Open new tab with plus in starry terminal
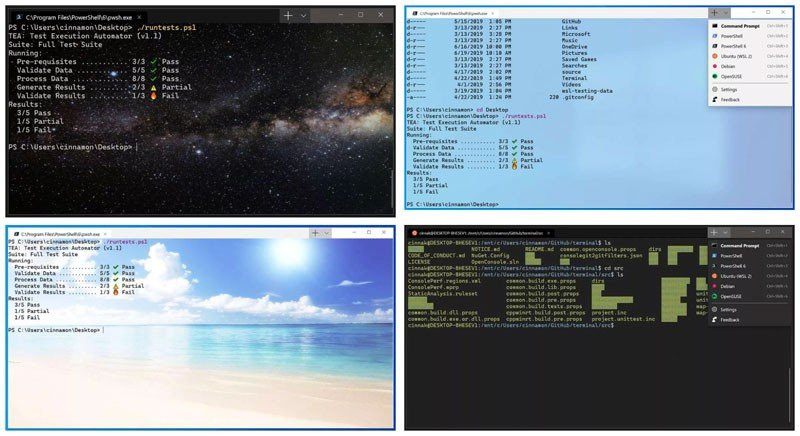The image size is (800, 436). click(287, 15)
